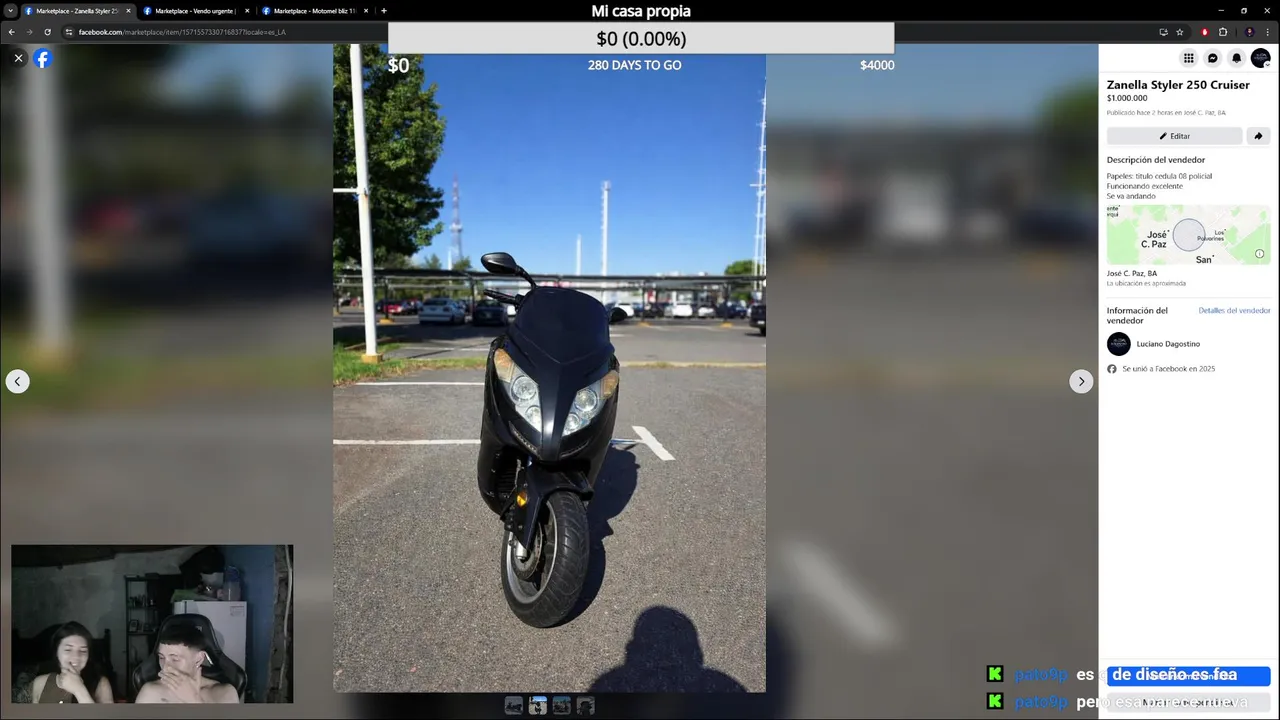Click the 'Funcionando excelente' description line
Image resolution: width=1280 pixels, height=720 pixels.
point(1144,186)
